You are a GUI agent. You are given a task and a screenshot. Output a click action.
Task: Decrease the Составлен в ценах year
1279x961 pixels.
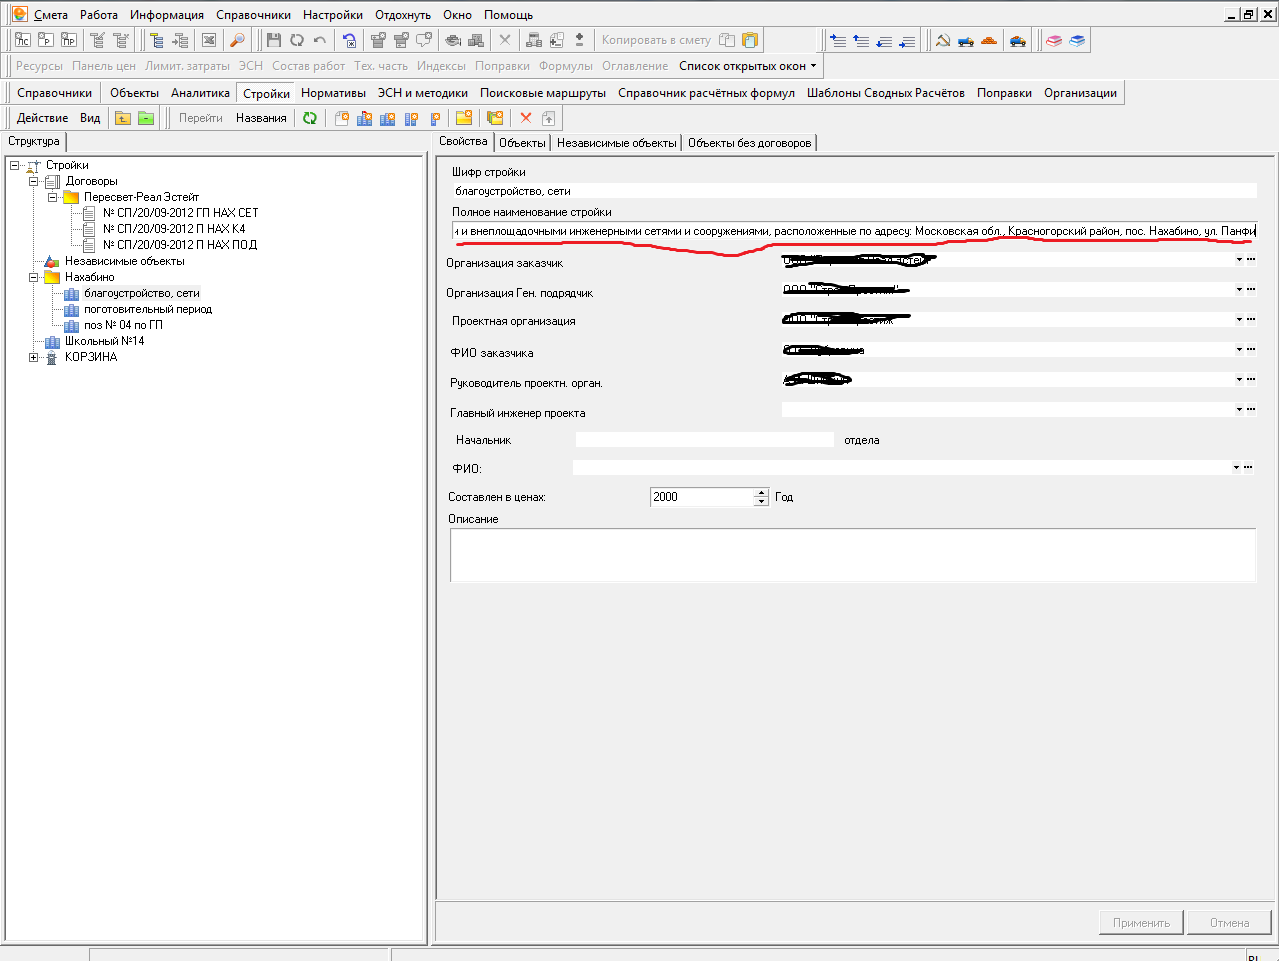click(x=762, y=501)
